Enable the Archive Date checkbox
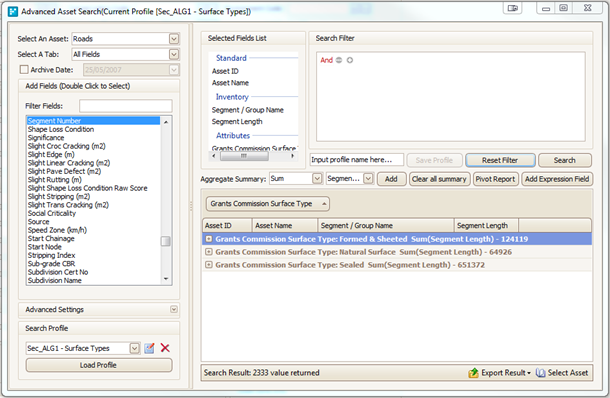The image size is (610, 398). click(x=24, y=70)
